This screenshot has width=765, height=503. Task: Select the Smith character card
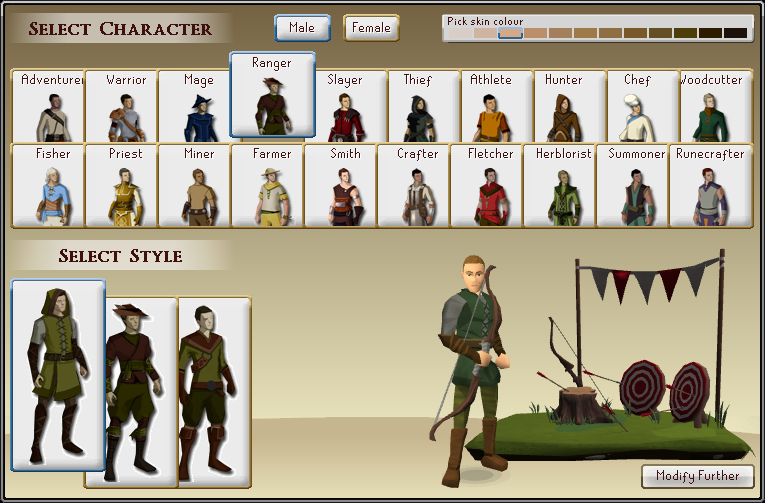(x=341, y=185)
